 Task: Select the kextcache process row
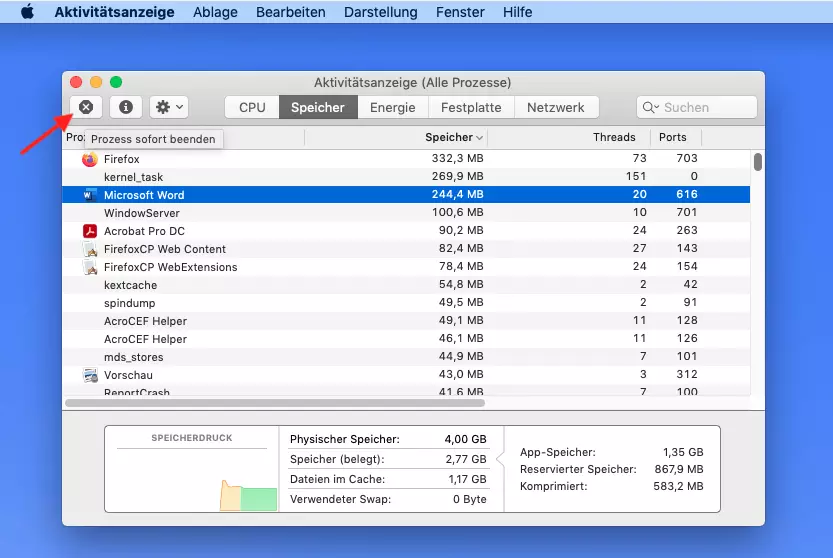click(x=406, y=285)
